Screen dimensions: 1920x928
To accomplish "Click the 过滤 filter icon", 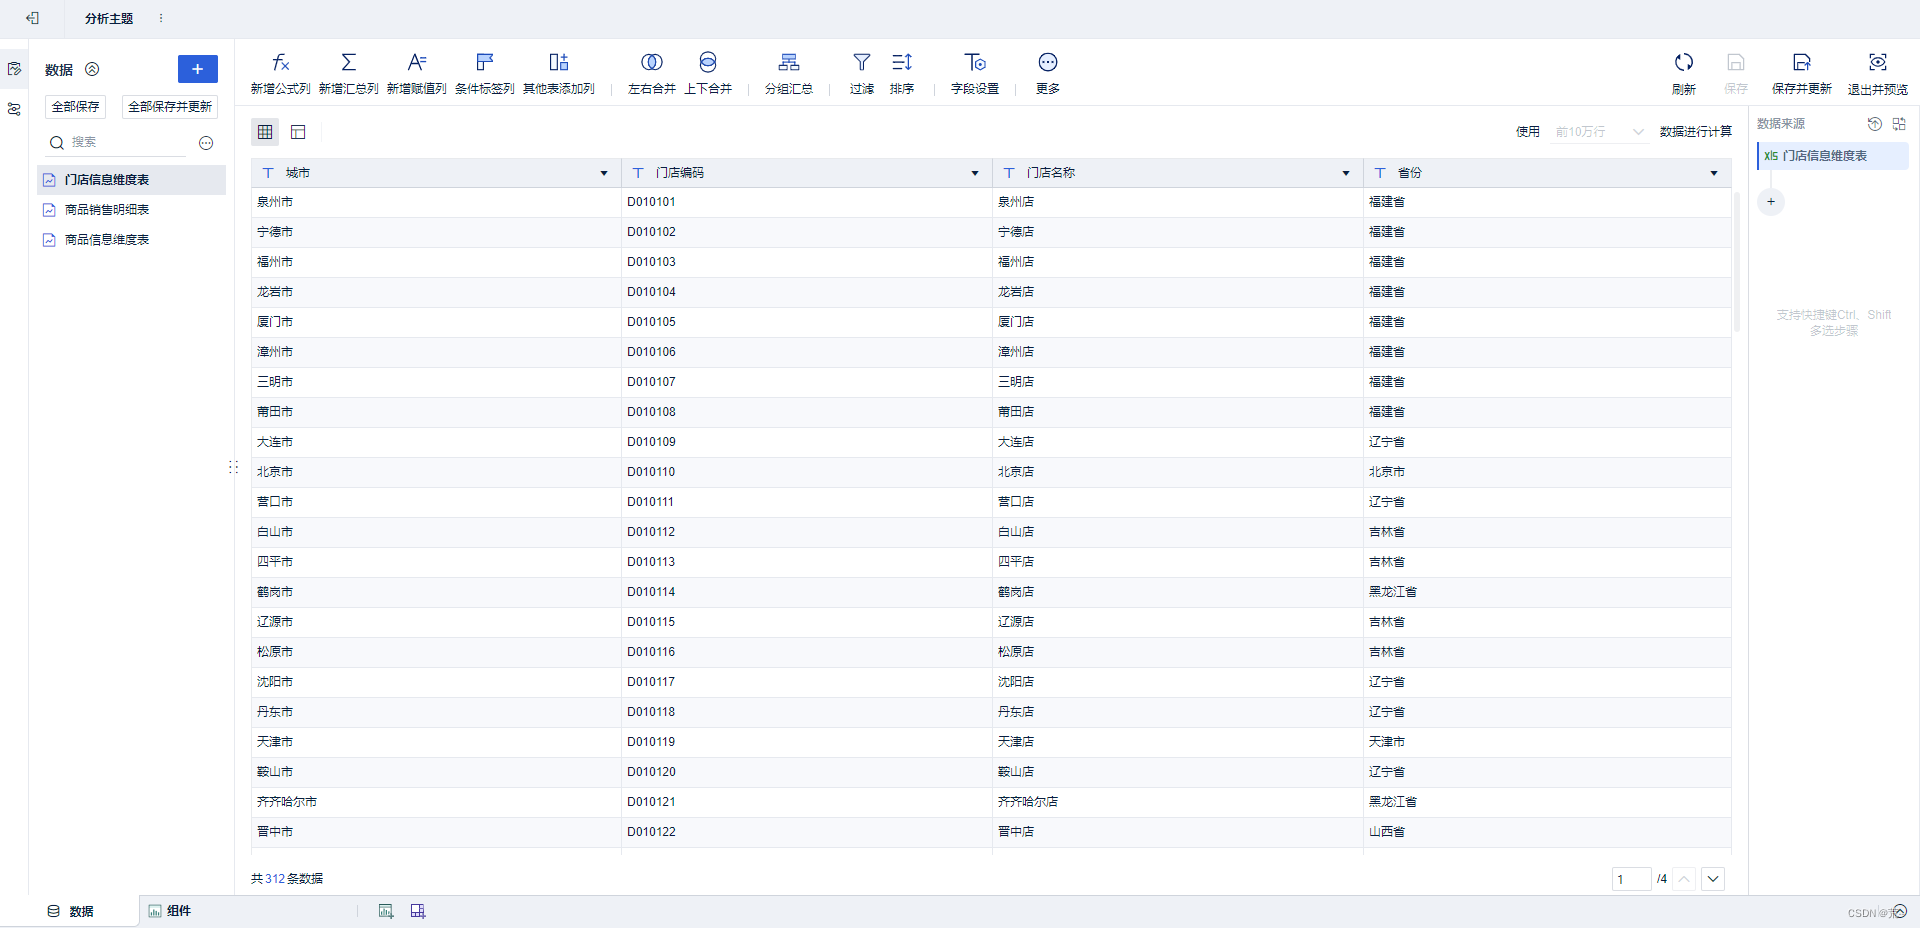I will (862, 62).
